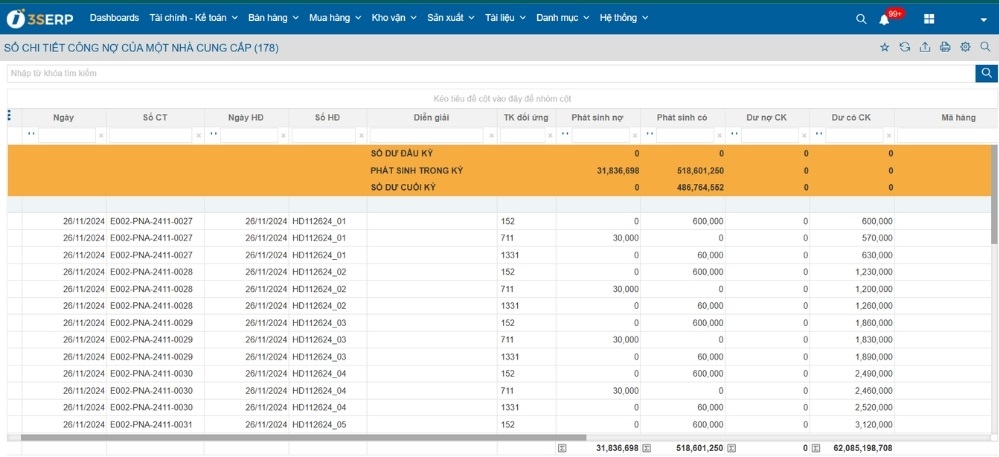Export the report using upload icon
This screenshot has width=999, height=457.
[x=925, y=47]
